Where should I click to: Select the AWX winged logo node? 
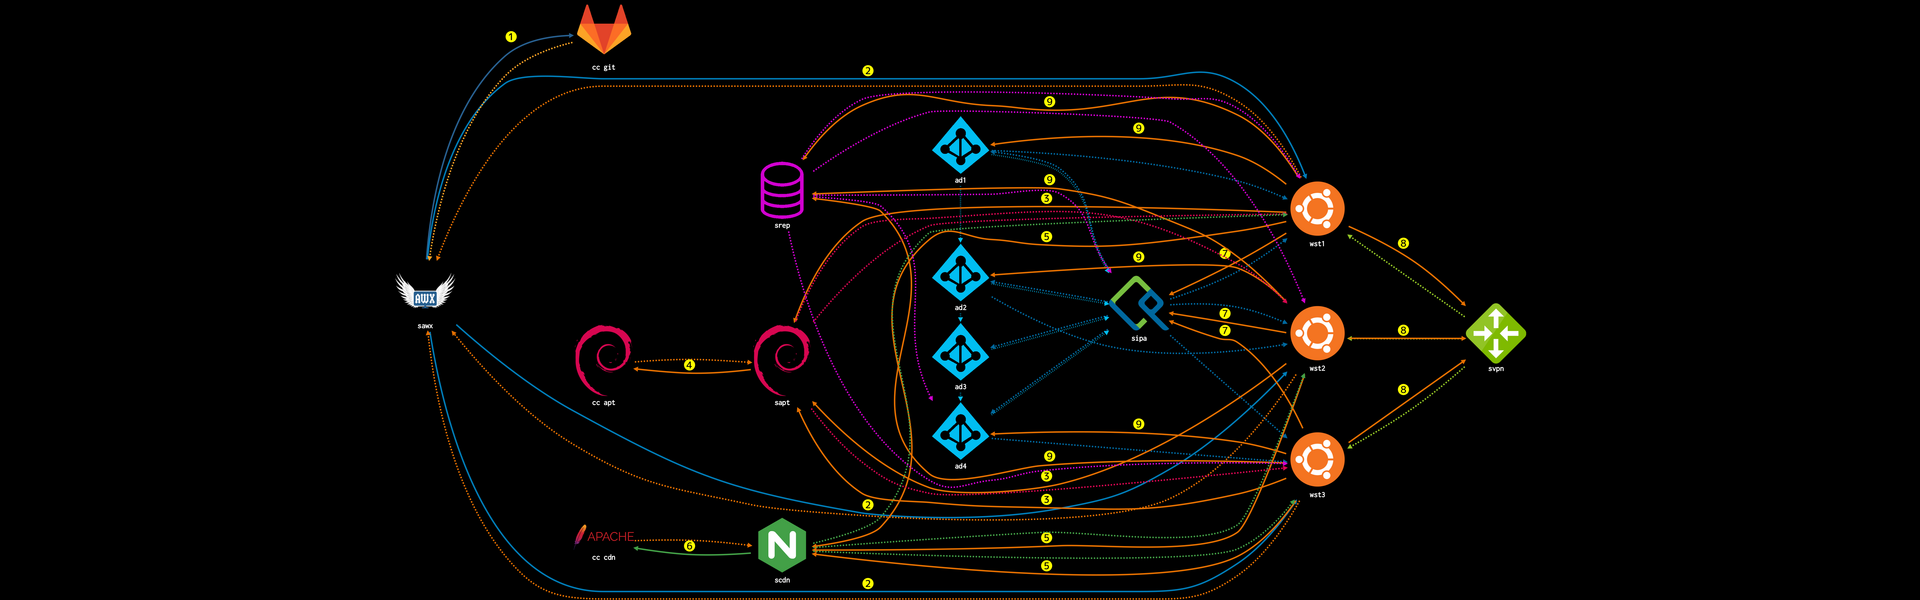[x=425, y=292]
